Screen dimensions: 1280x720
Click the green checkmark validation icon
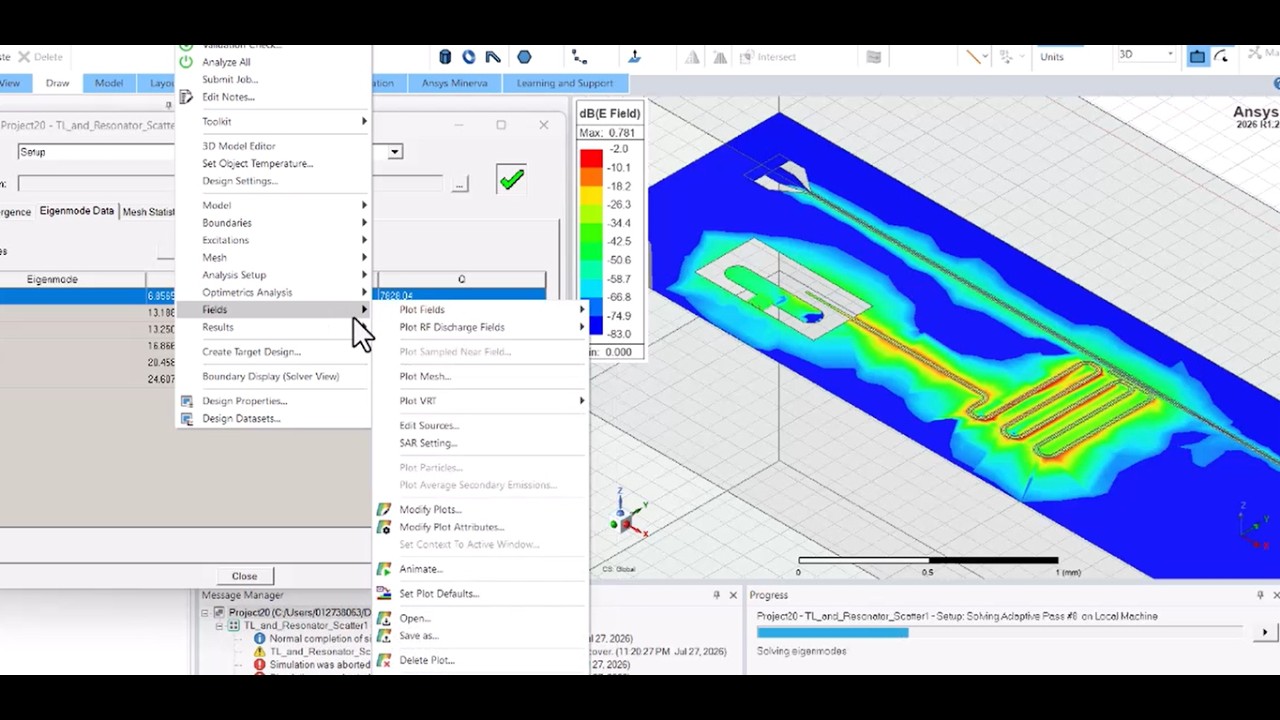coord(512,180)
